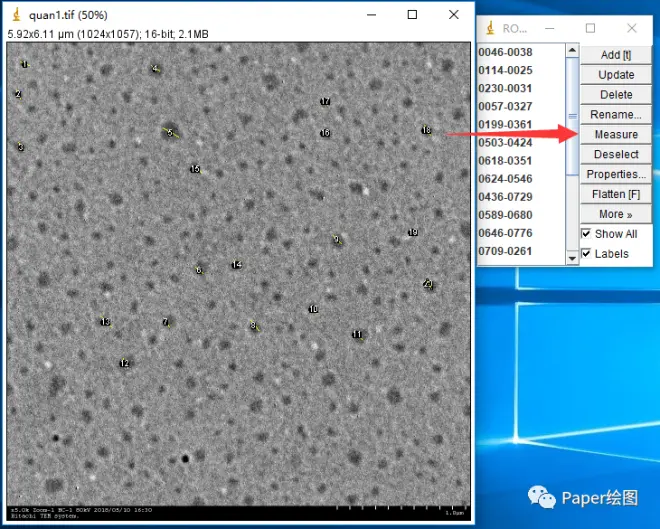Select ROI entry 0199-0361
Image resolution: width=660 pixels, height=529 pixels.
click(x=506, y=125)
